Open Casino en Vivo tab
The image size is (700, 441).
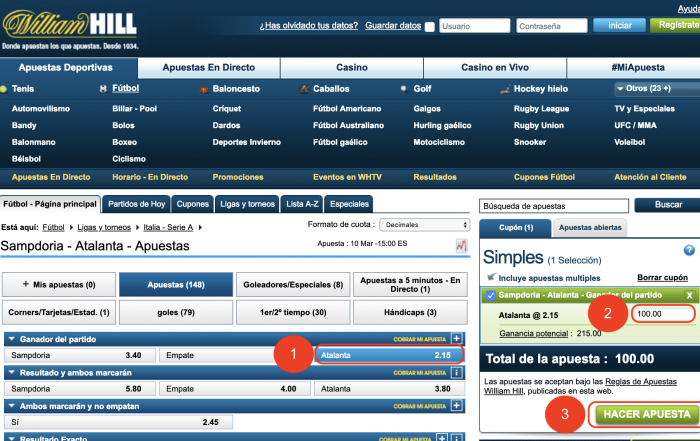(x=495, y=68)
